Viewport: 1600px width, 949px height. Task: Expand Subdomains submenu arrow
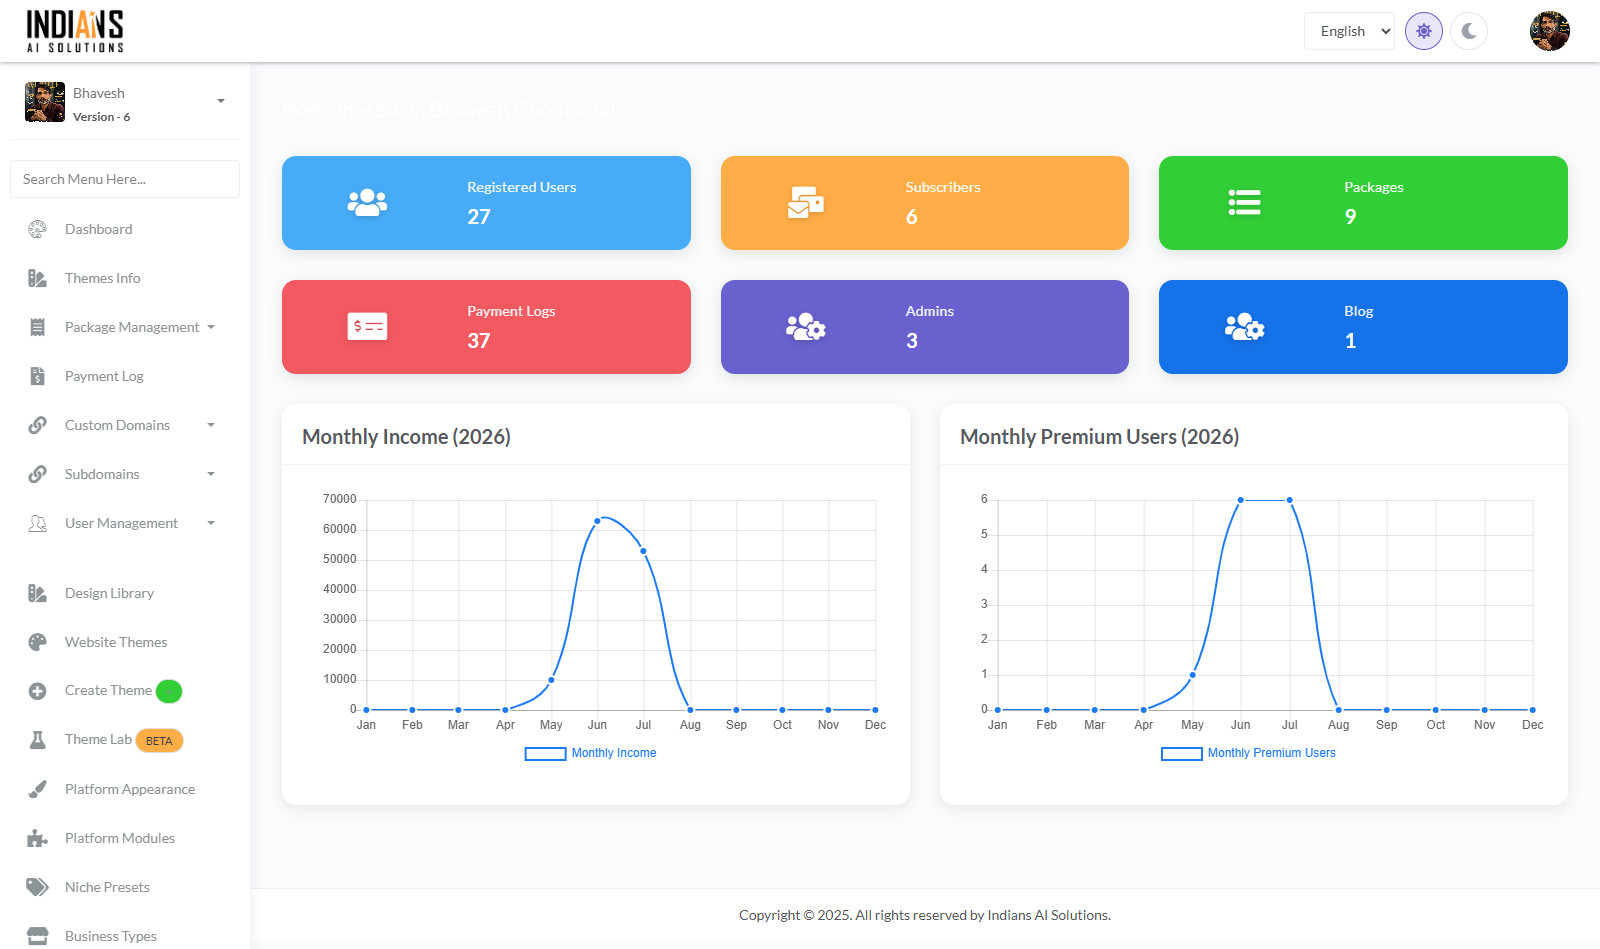pyautogui.click(x=211, y=474)
